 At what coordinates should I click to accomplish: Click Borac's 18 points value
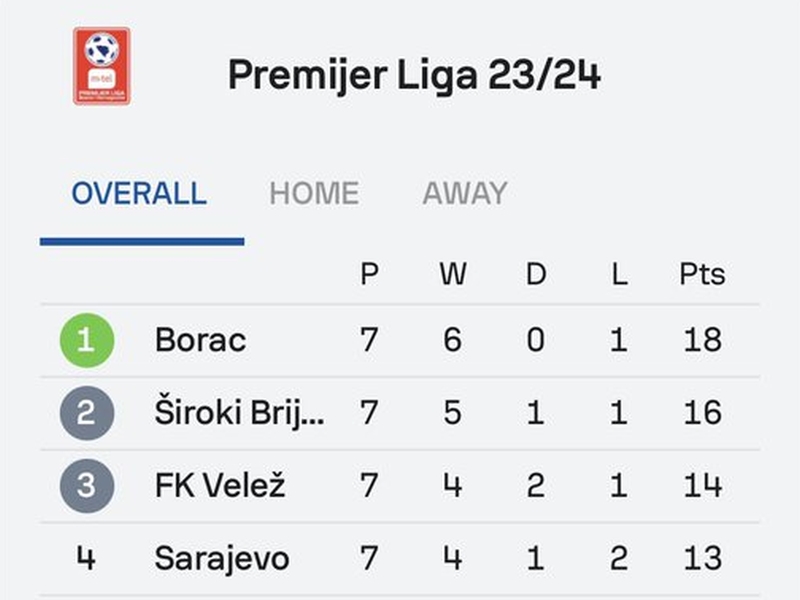coord(703,340)
